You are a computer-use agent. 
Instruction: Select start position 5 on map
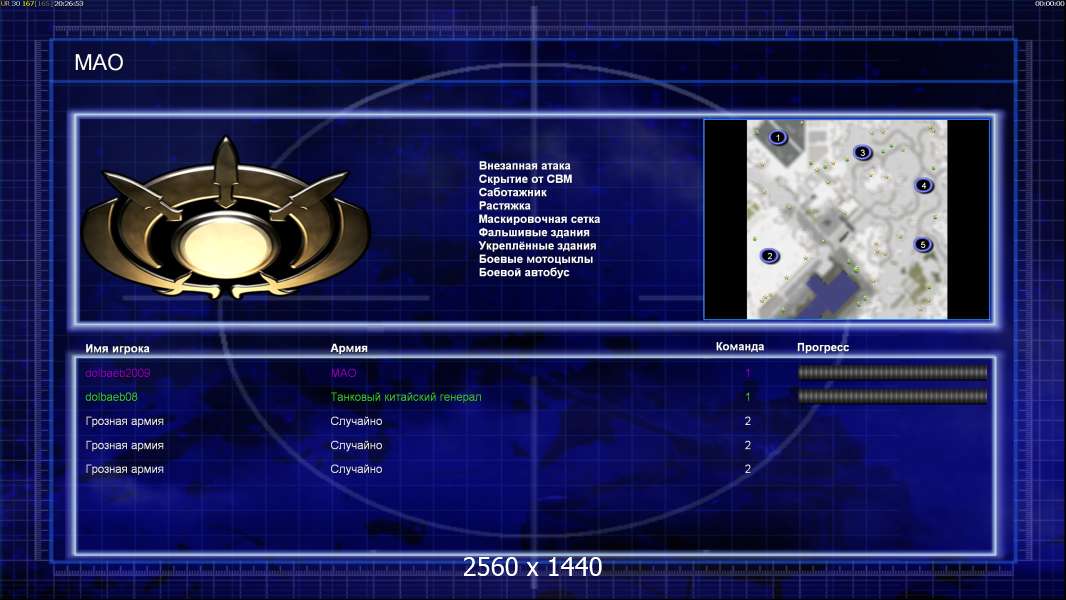(x=923, y=245)
